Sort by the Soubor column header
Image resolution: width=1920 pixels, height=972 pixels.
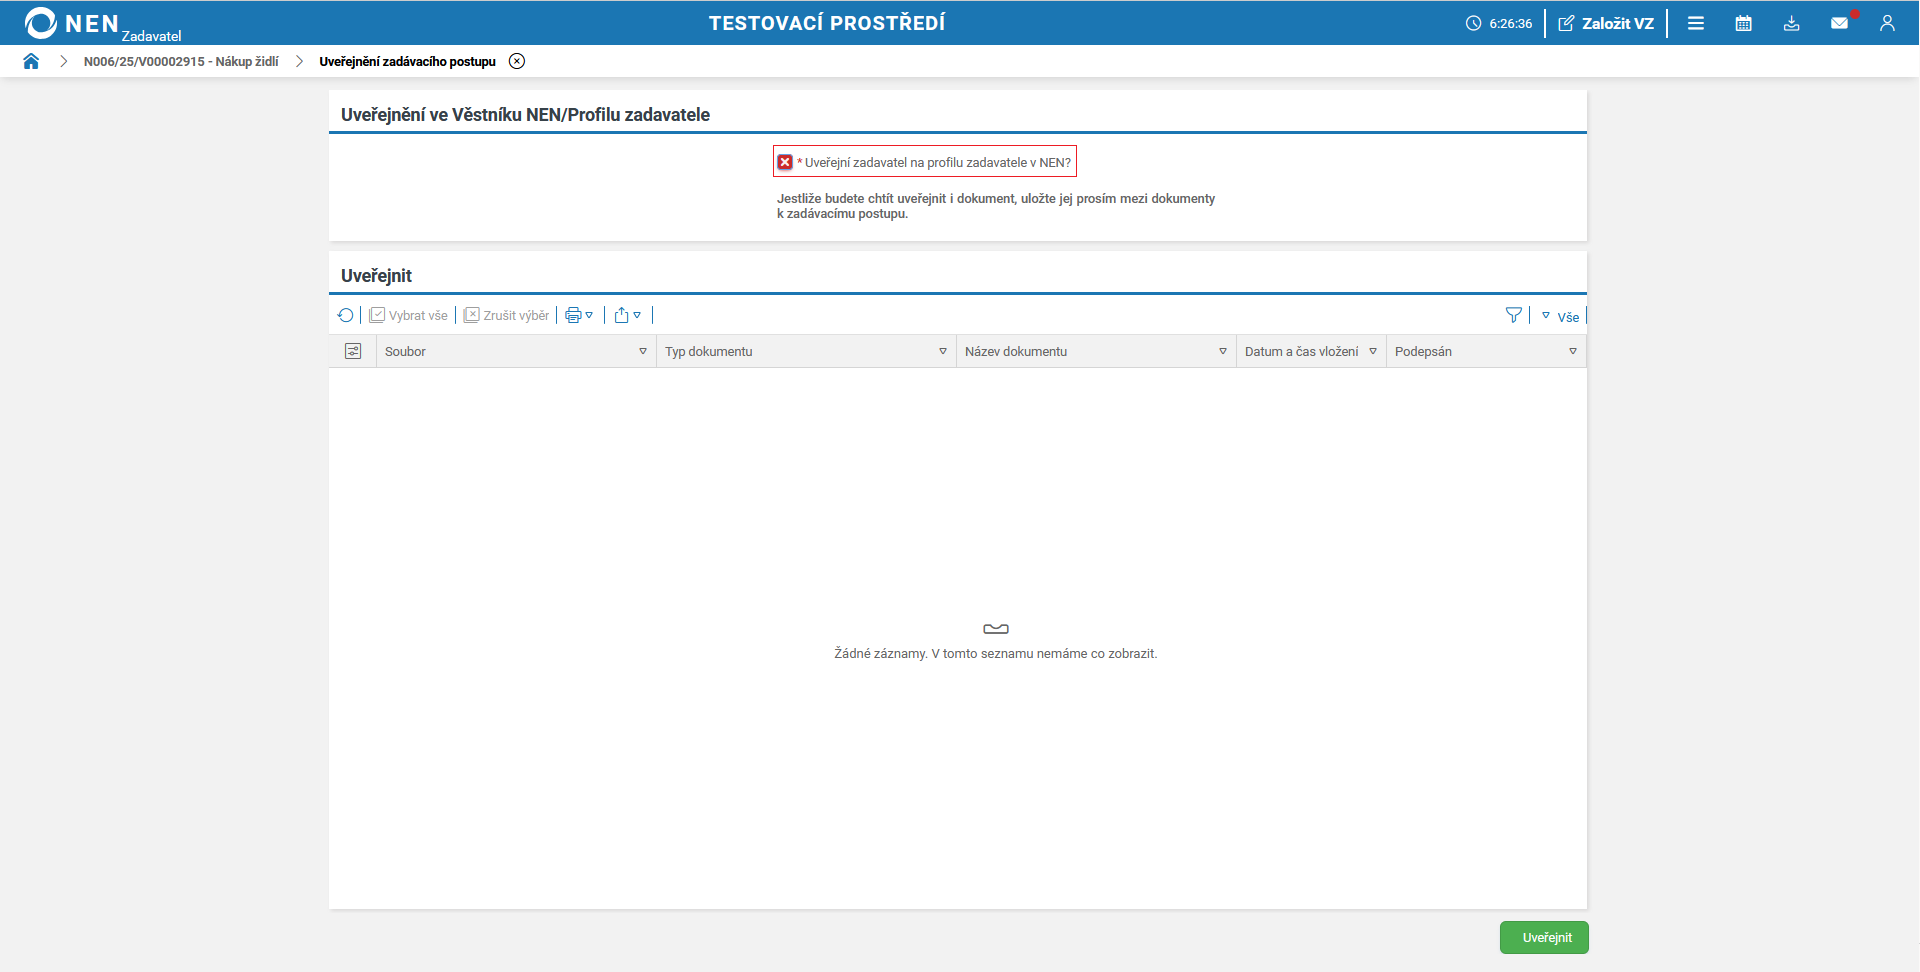tap(405, 351)
